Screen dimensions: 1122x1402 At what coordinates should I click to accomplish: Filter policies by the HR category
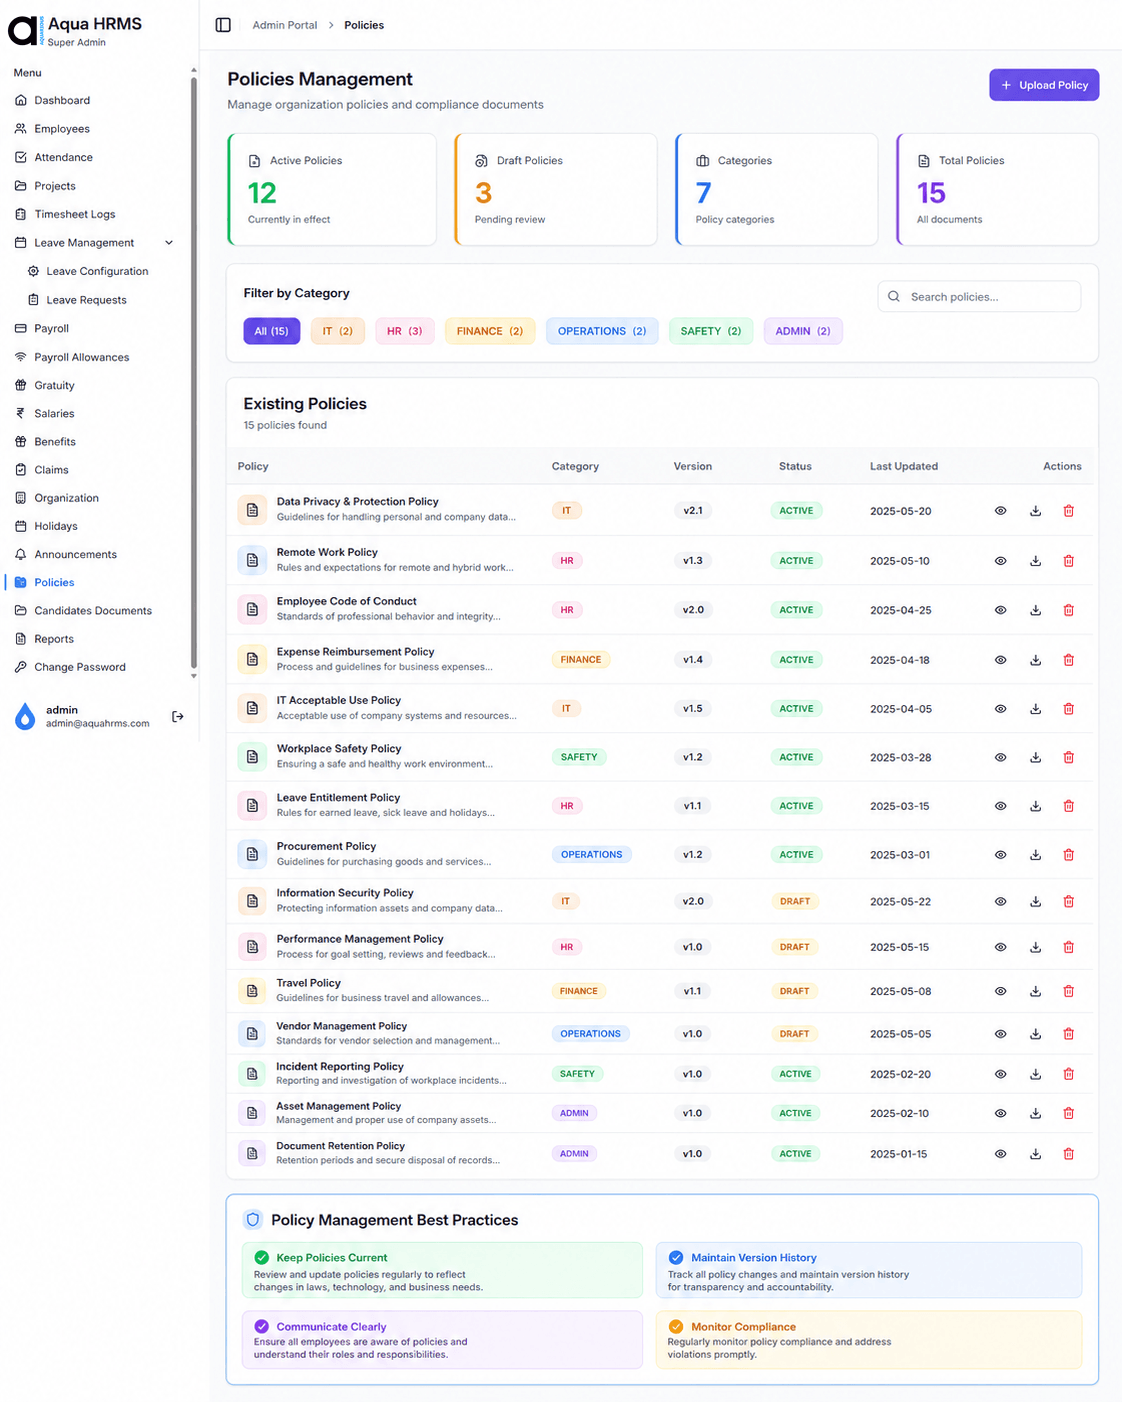(x=405, y=331)
